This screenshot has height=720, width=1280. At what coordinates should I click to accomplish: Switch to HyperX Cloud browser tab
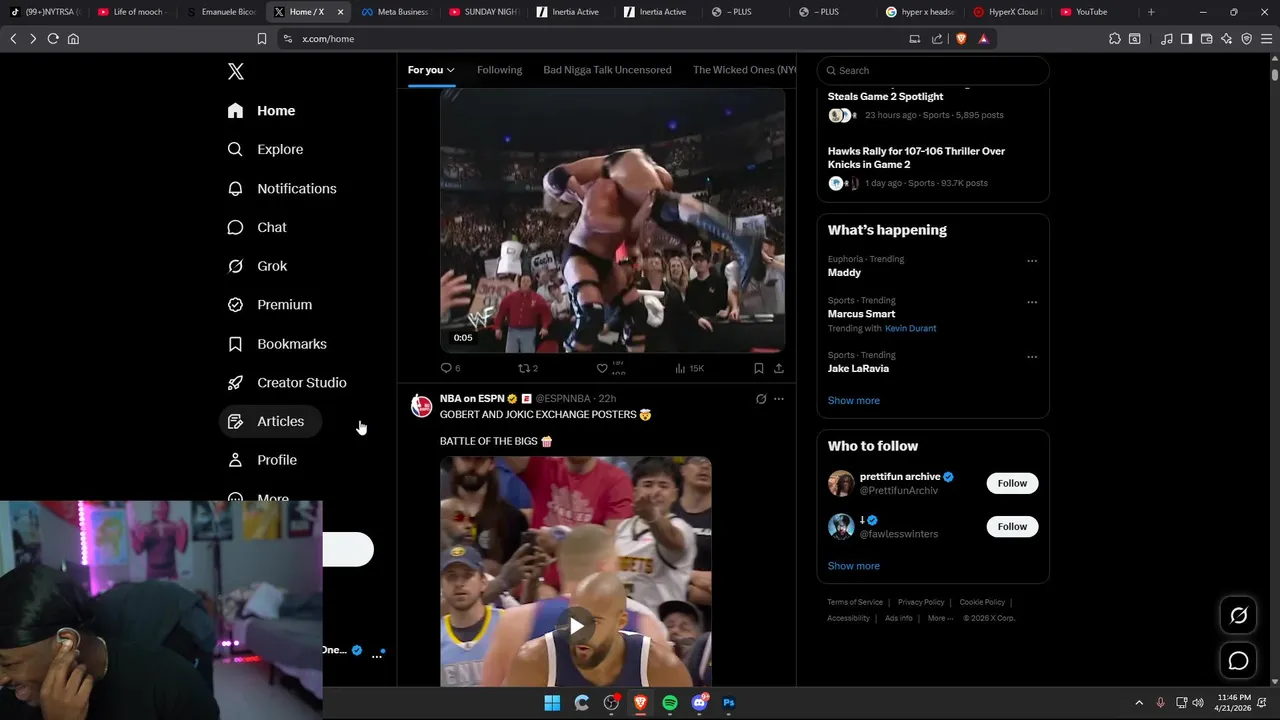(1006, 12)
